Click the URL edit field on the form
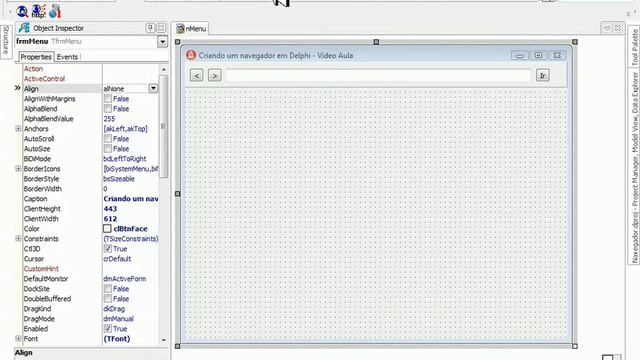 (378, 76)
